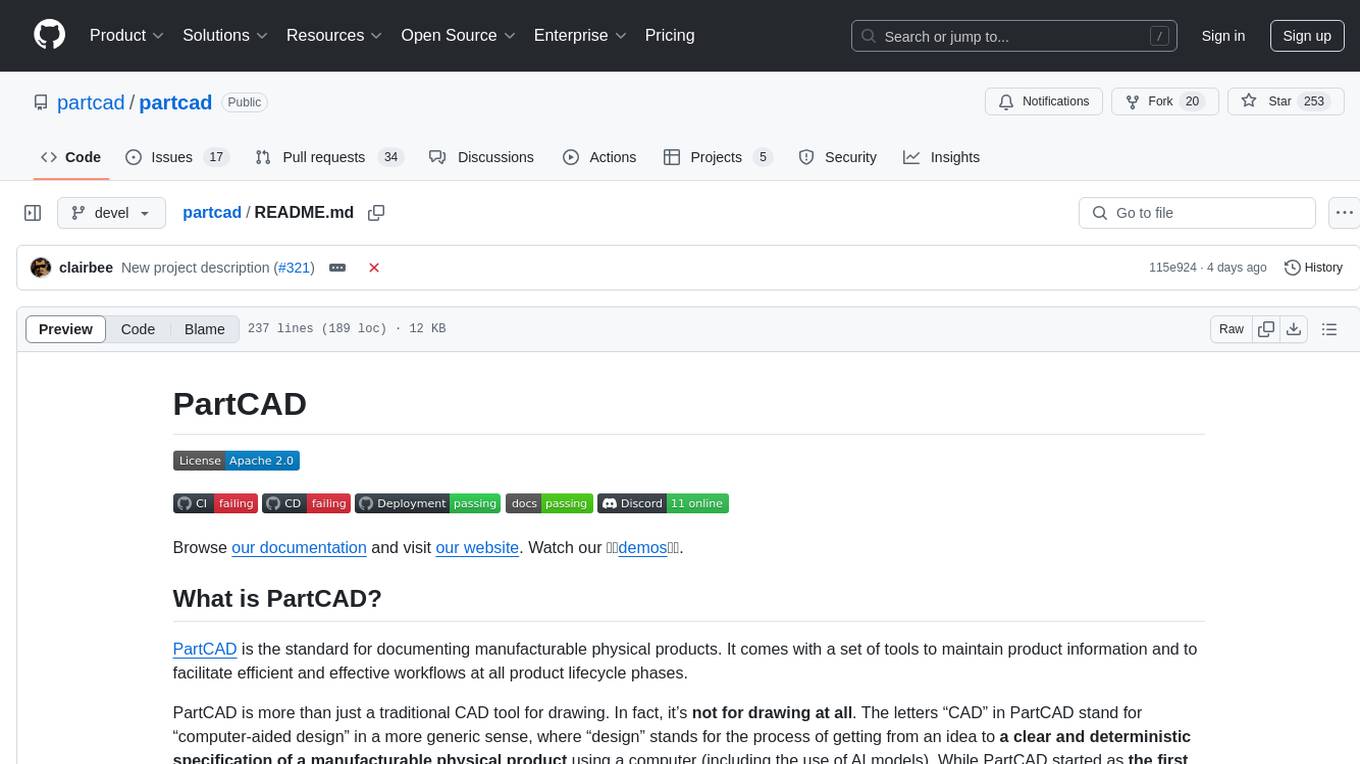Image resolution: width=1360 pixels, height=764 pixels.
Task: Toggle the file tree side panel
Action: (x=33, y=213)
